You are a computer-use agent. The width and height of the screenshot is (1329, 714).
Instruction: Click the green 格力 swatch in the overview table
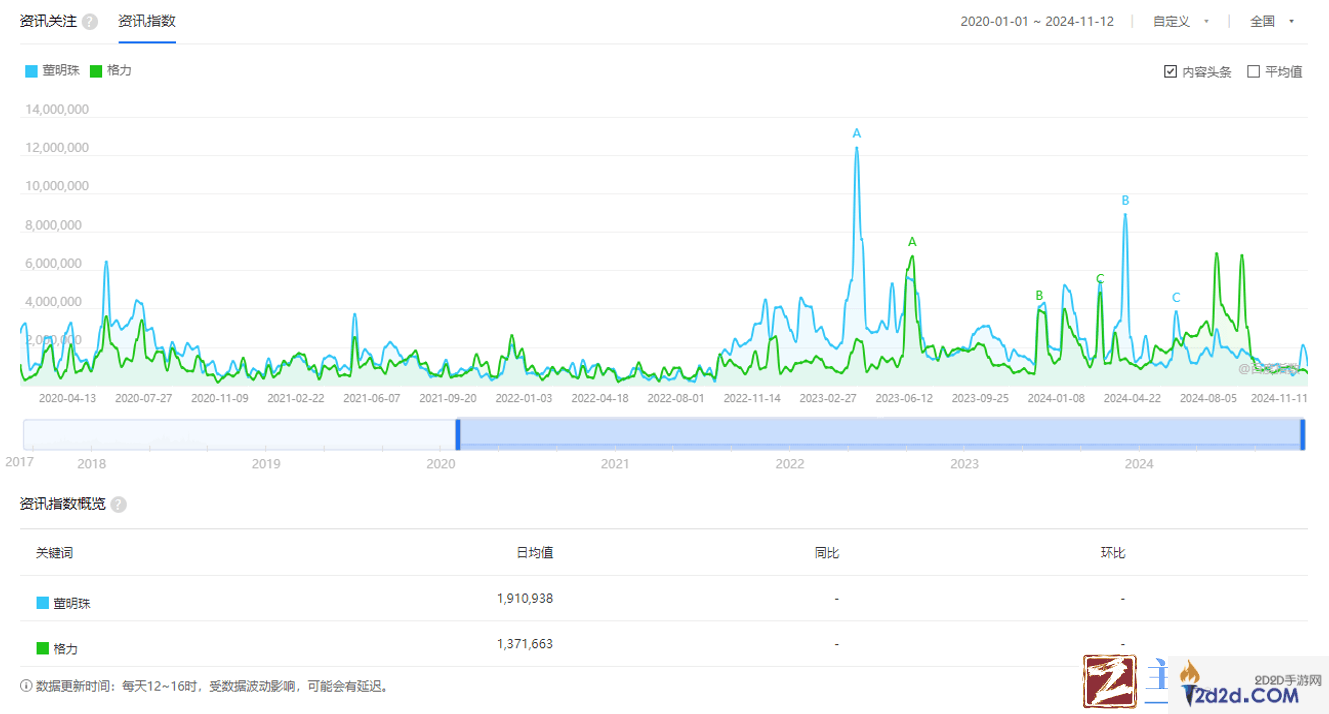(43, 648)
